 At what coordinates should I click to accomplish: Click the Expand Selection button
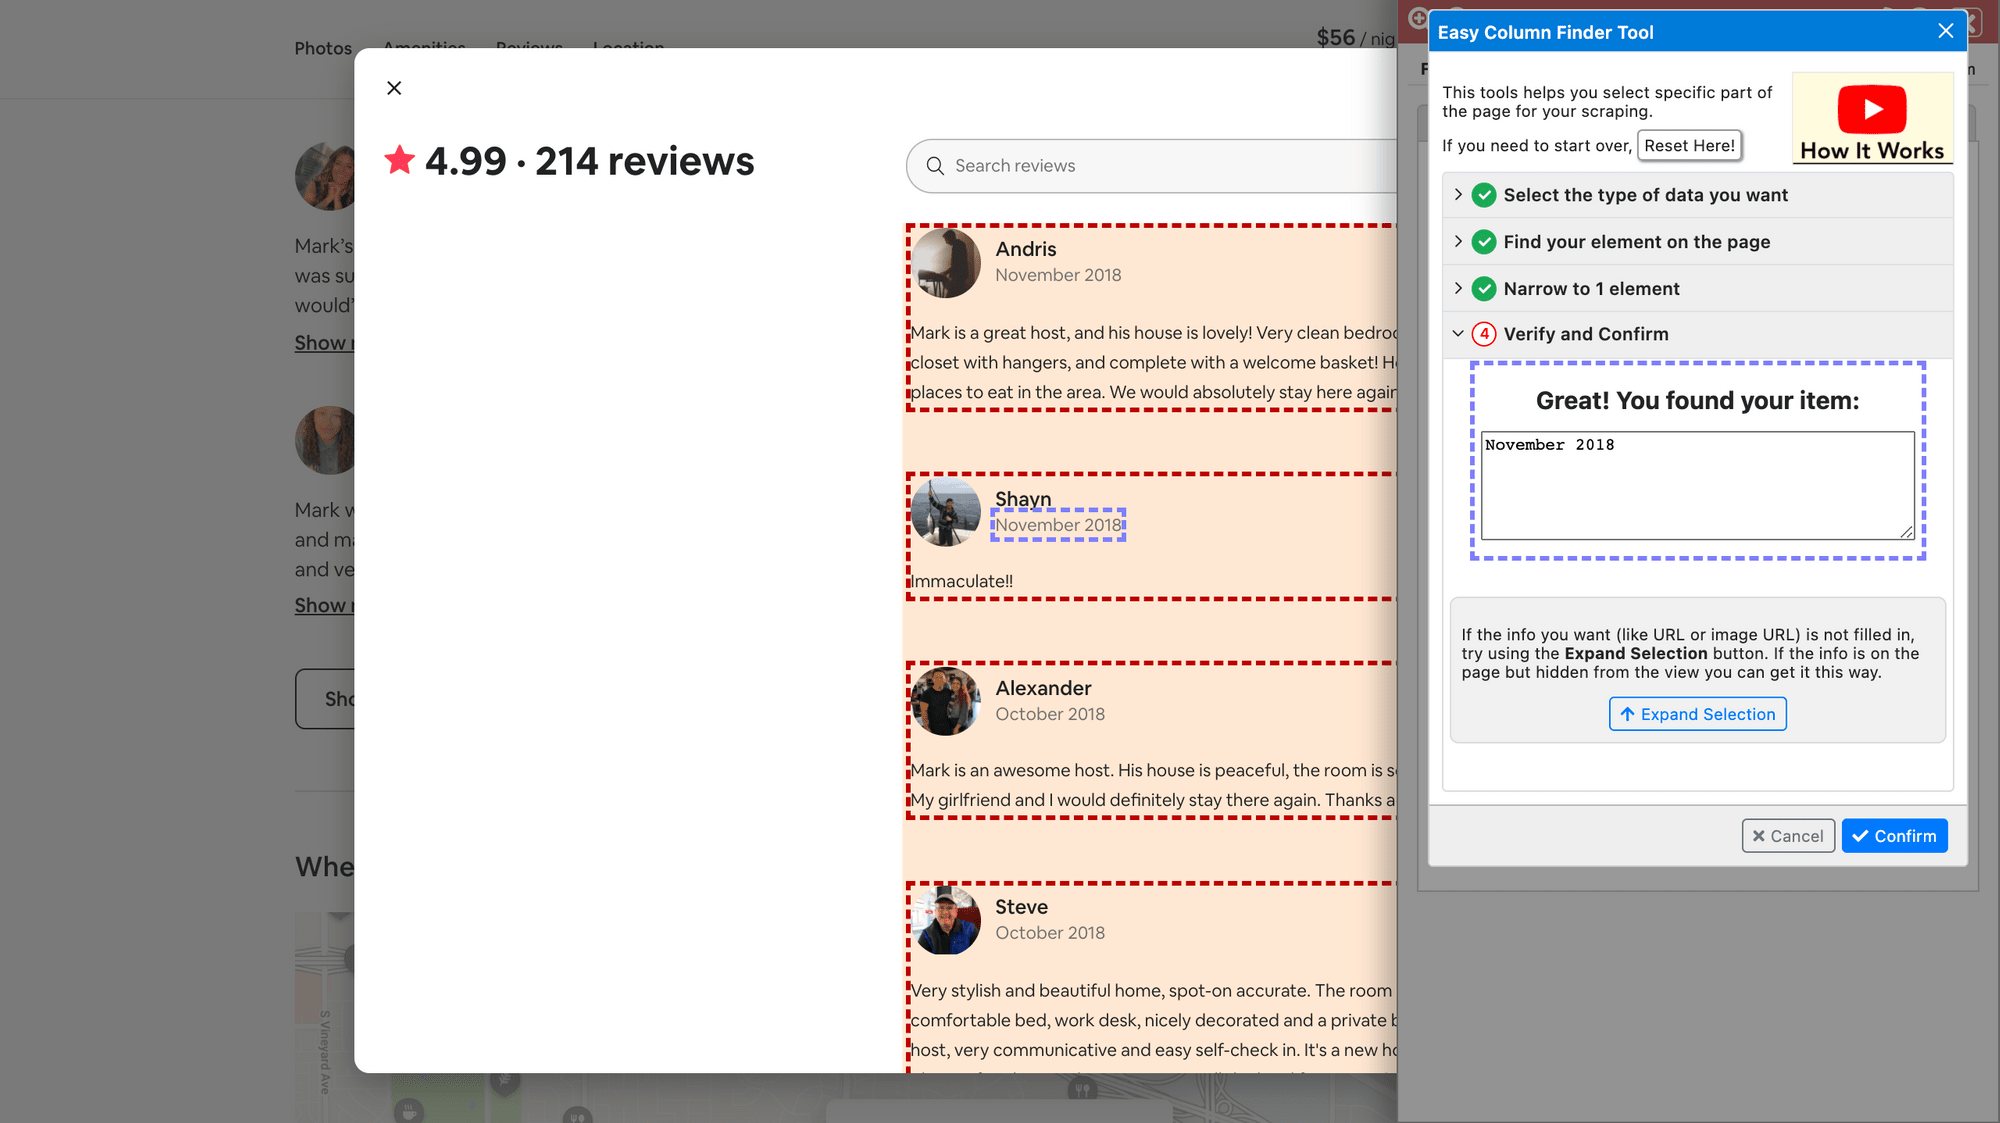pyautogui.click(x=1697, y=714)
